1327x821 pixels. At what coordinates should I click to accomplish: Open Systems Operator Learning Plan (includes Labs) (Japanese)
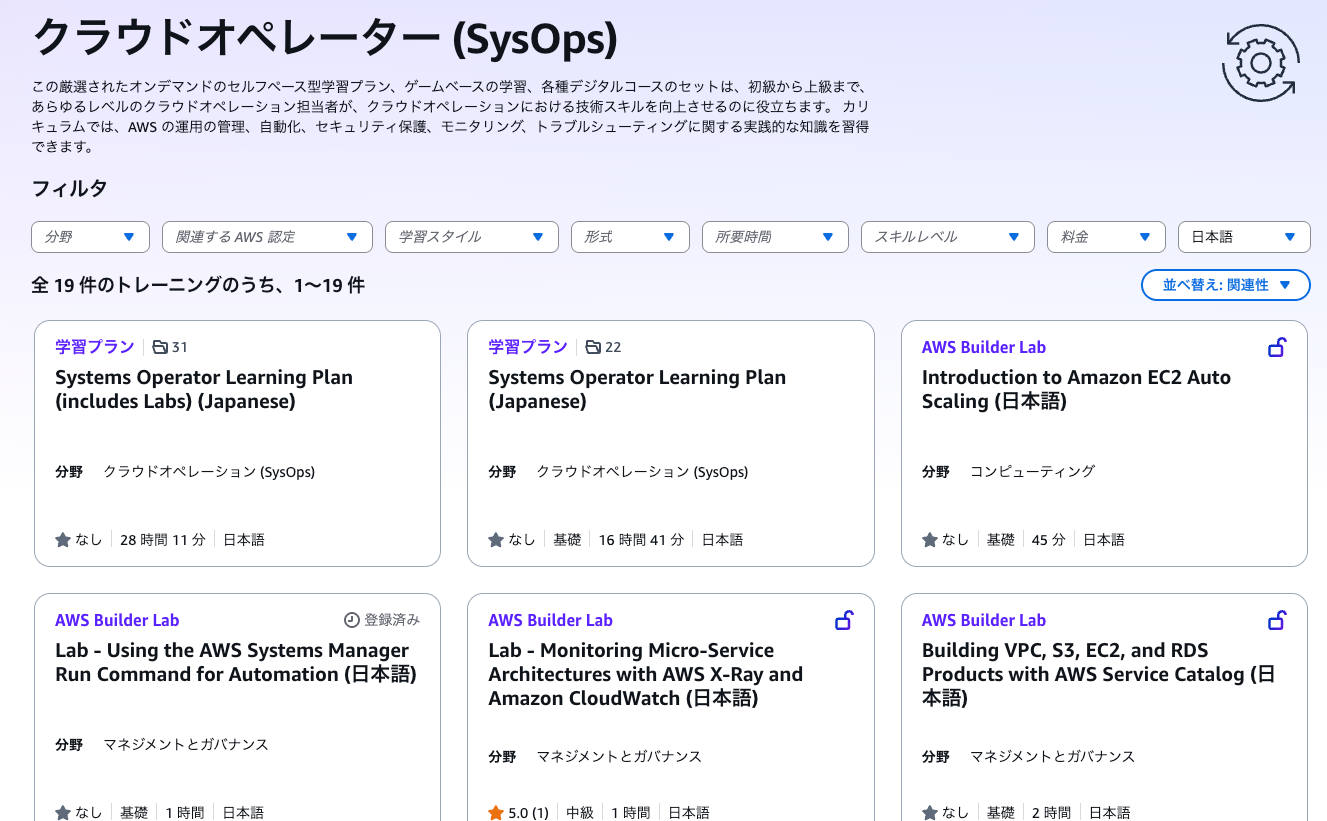[x=204, y=389]
